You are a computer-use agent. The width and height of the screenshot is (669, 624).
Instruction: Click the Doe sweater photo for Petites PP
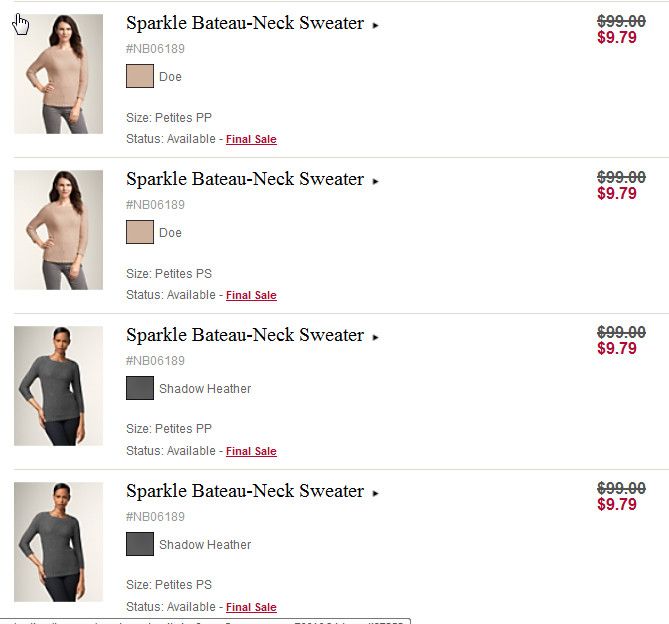(58, 74)
